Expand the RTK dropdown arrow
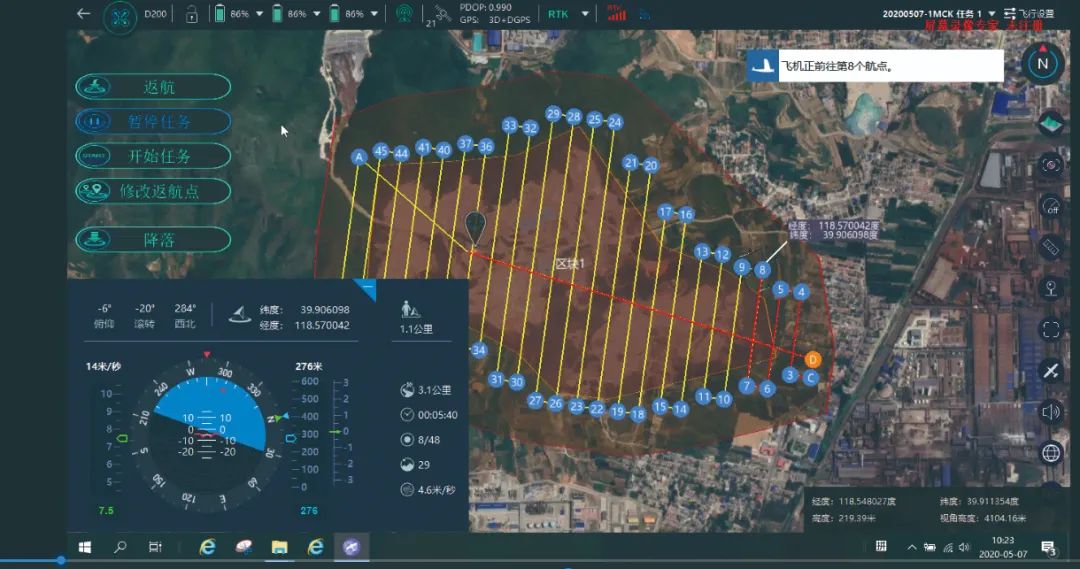The height and width of the screenshot is (569, 1080). pyautogui.click(x=585, y=14)
